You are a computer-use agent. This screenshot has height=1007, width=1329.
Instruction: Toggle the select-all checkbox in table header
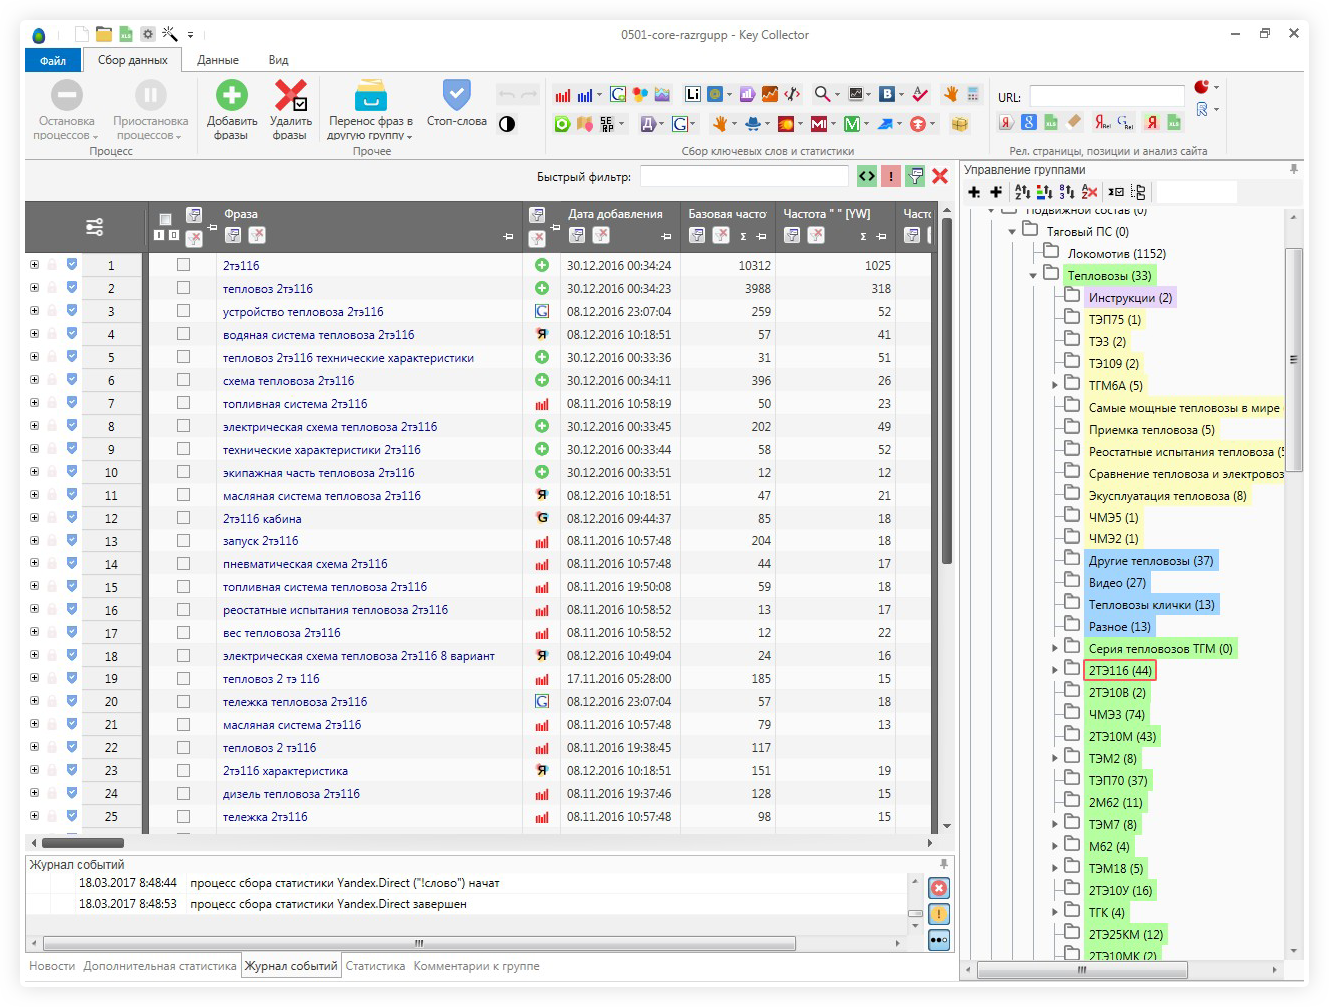pos(165,219)
